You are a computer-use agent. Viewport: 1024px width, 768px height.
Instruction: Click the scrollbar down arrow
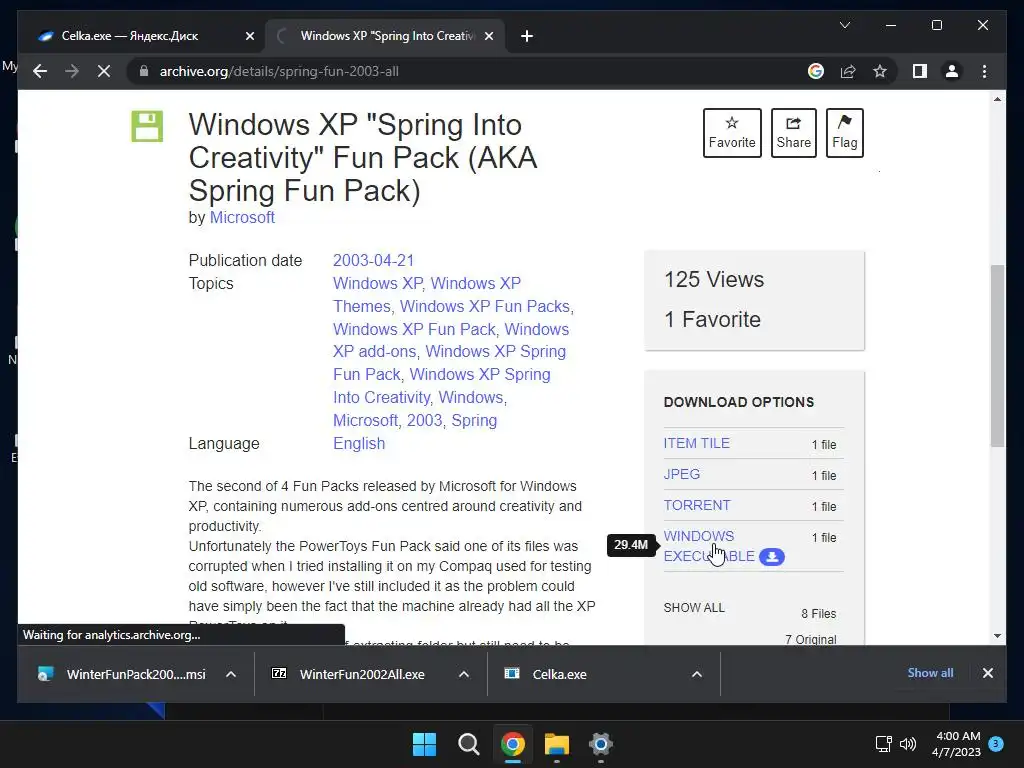click(x=997, y=635)
